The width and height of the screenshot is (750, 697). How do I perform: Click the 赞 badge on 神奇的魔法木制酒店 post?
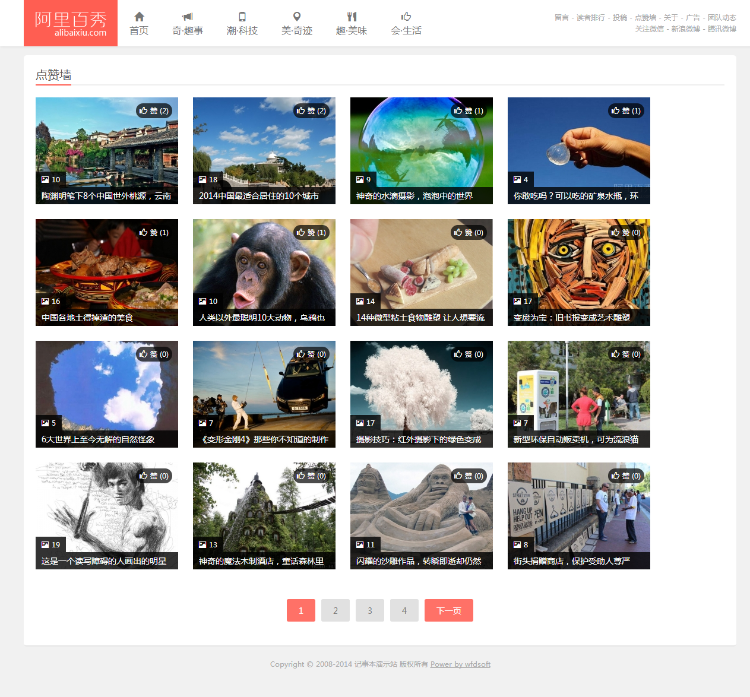(311, 476)
